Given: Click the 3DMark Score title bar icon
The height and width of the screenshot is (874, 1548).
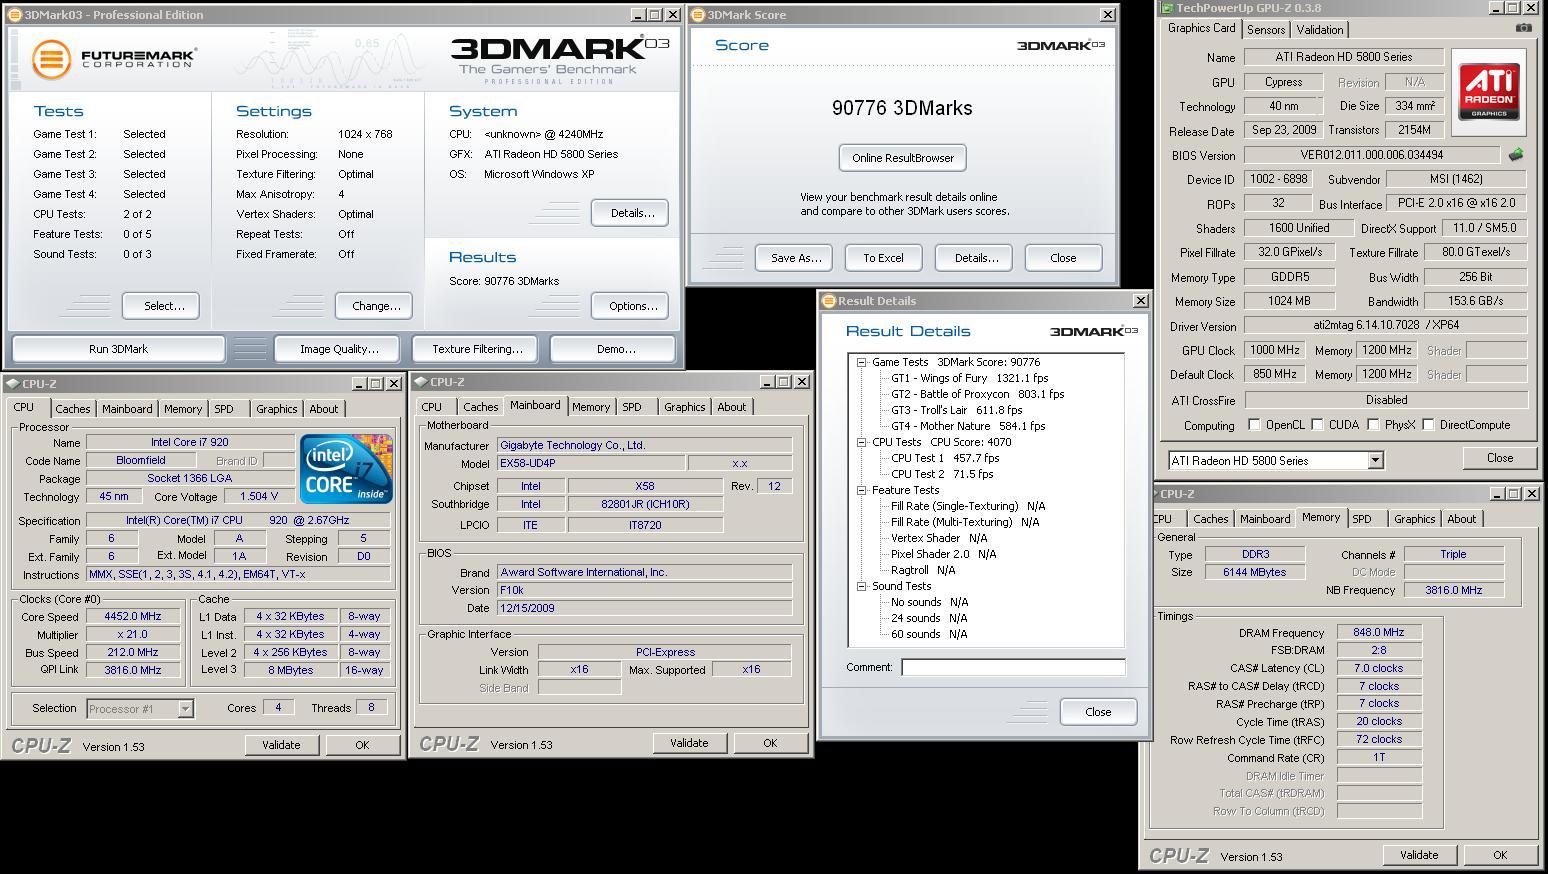Looking at the screenshot, I should [x=697, y=15].
